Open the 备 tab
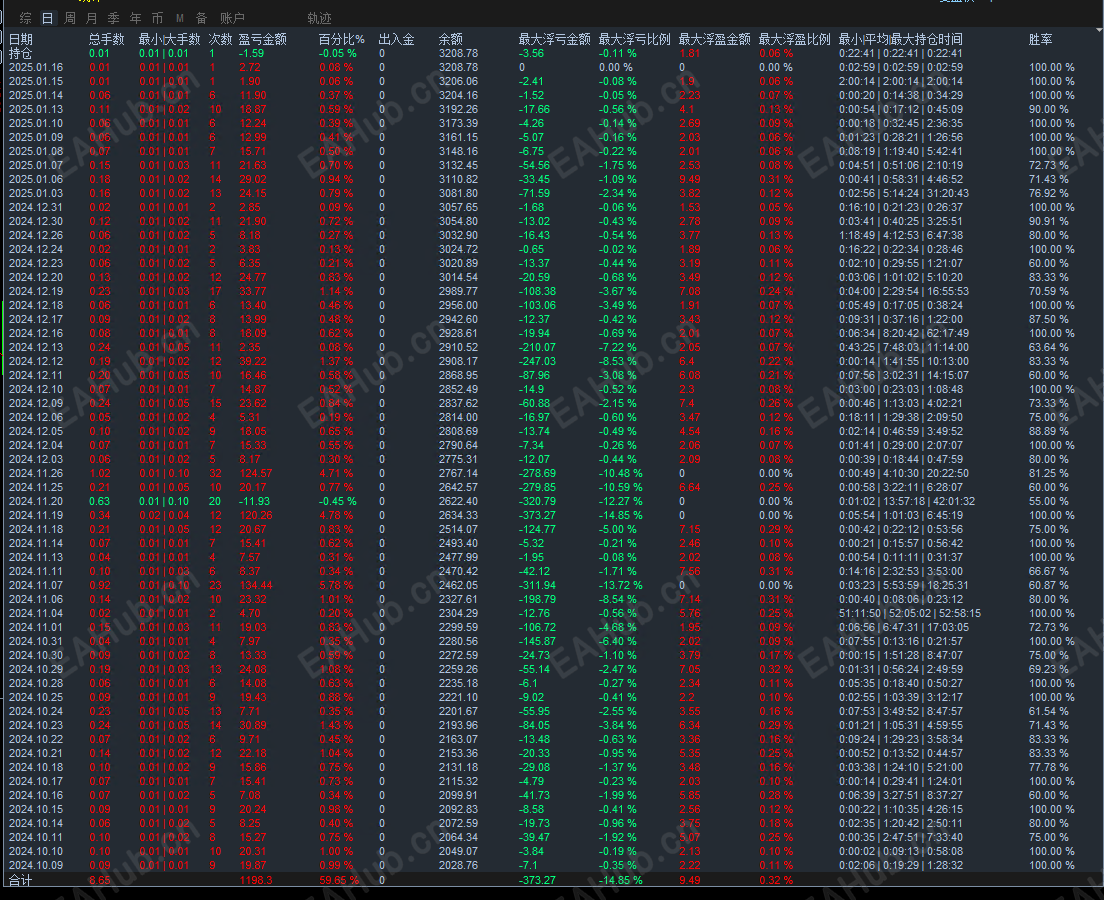The image size is (1104, 900). click(201, 18)
